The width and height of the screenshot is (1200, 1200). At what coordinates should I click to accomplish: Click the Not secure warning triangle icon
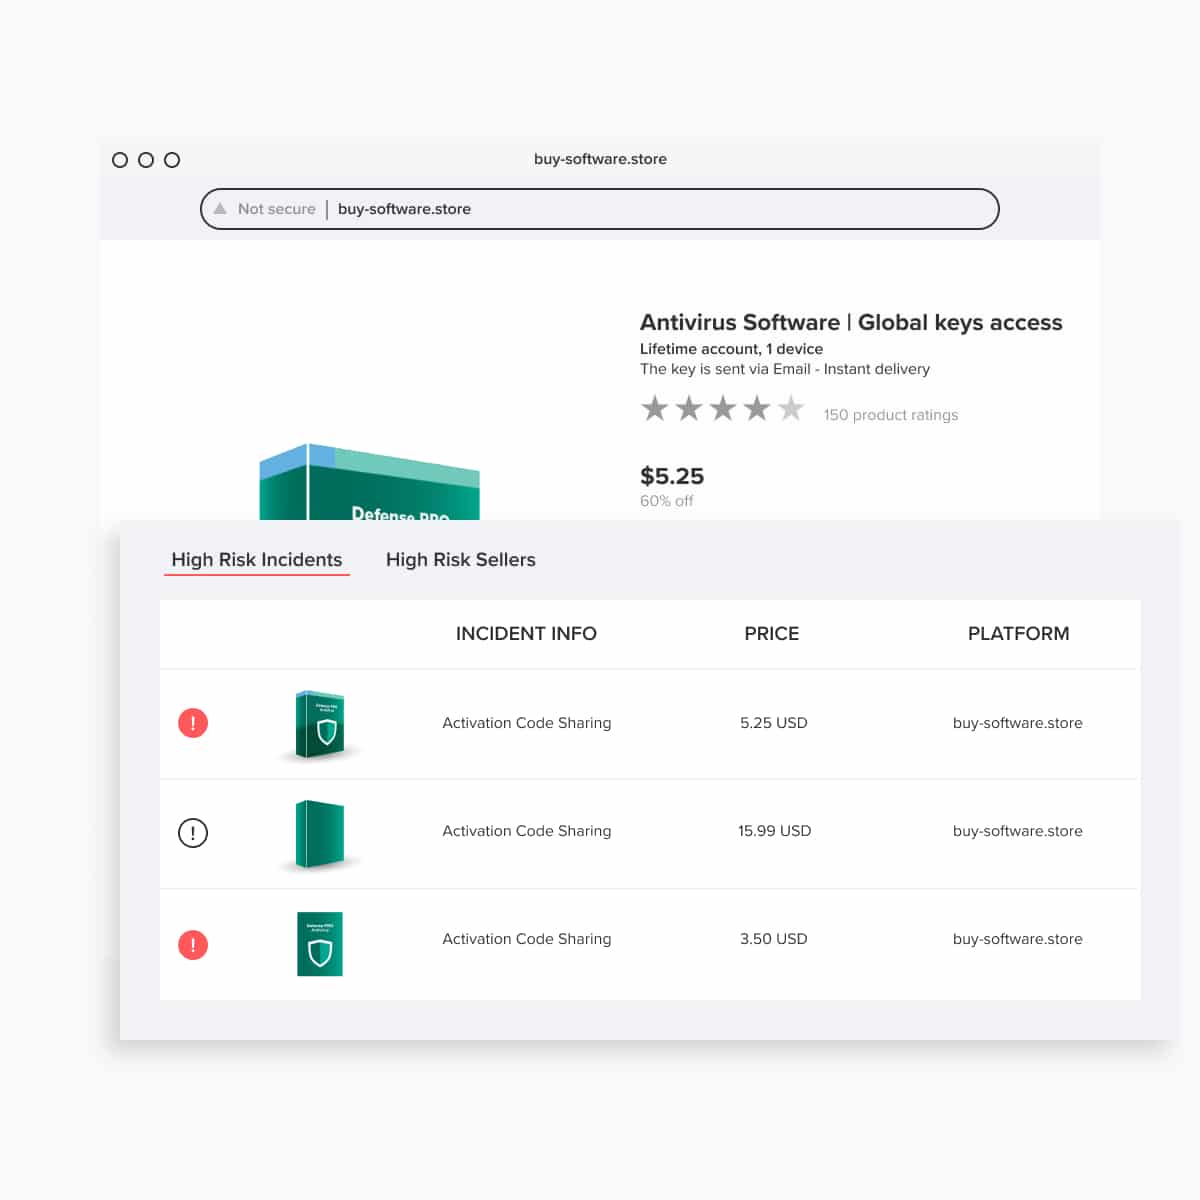220,209
